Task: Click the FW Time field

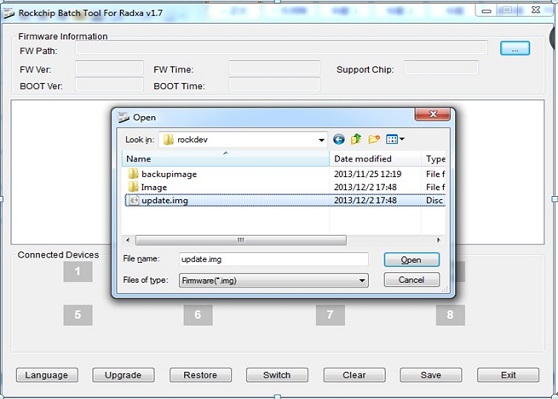Action: pos(274,67)
